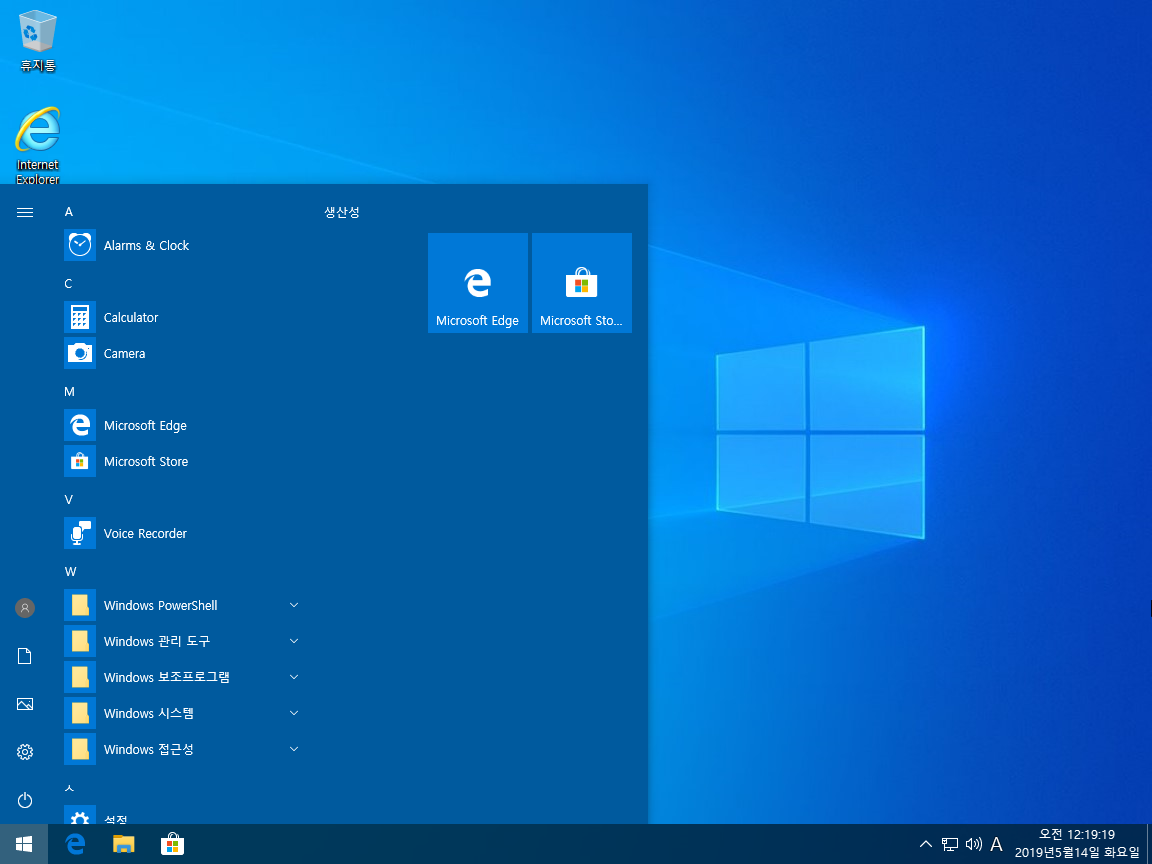The width and height of the screenshot is (1152, 864).
Task: Open Microsoft Edge icon in the app list
Action: 79,425
